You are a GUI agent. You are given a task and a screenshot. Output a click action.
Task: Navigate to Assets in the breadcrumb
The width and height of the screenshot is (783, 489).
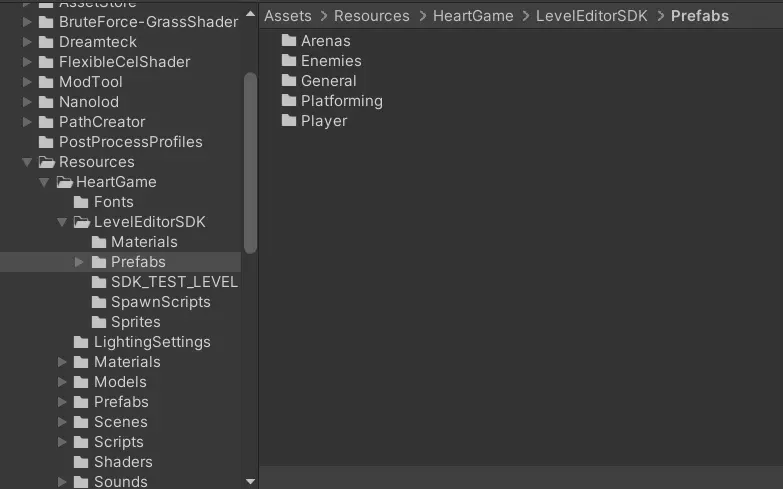point(287,16)
